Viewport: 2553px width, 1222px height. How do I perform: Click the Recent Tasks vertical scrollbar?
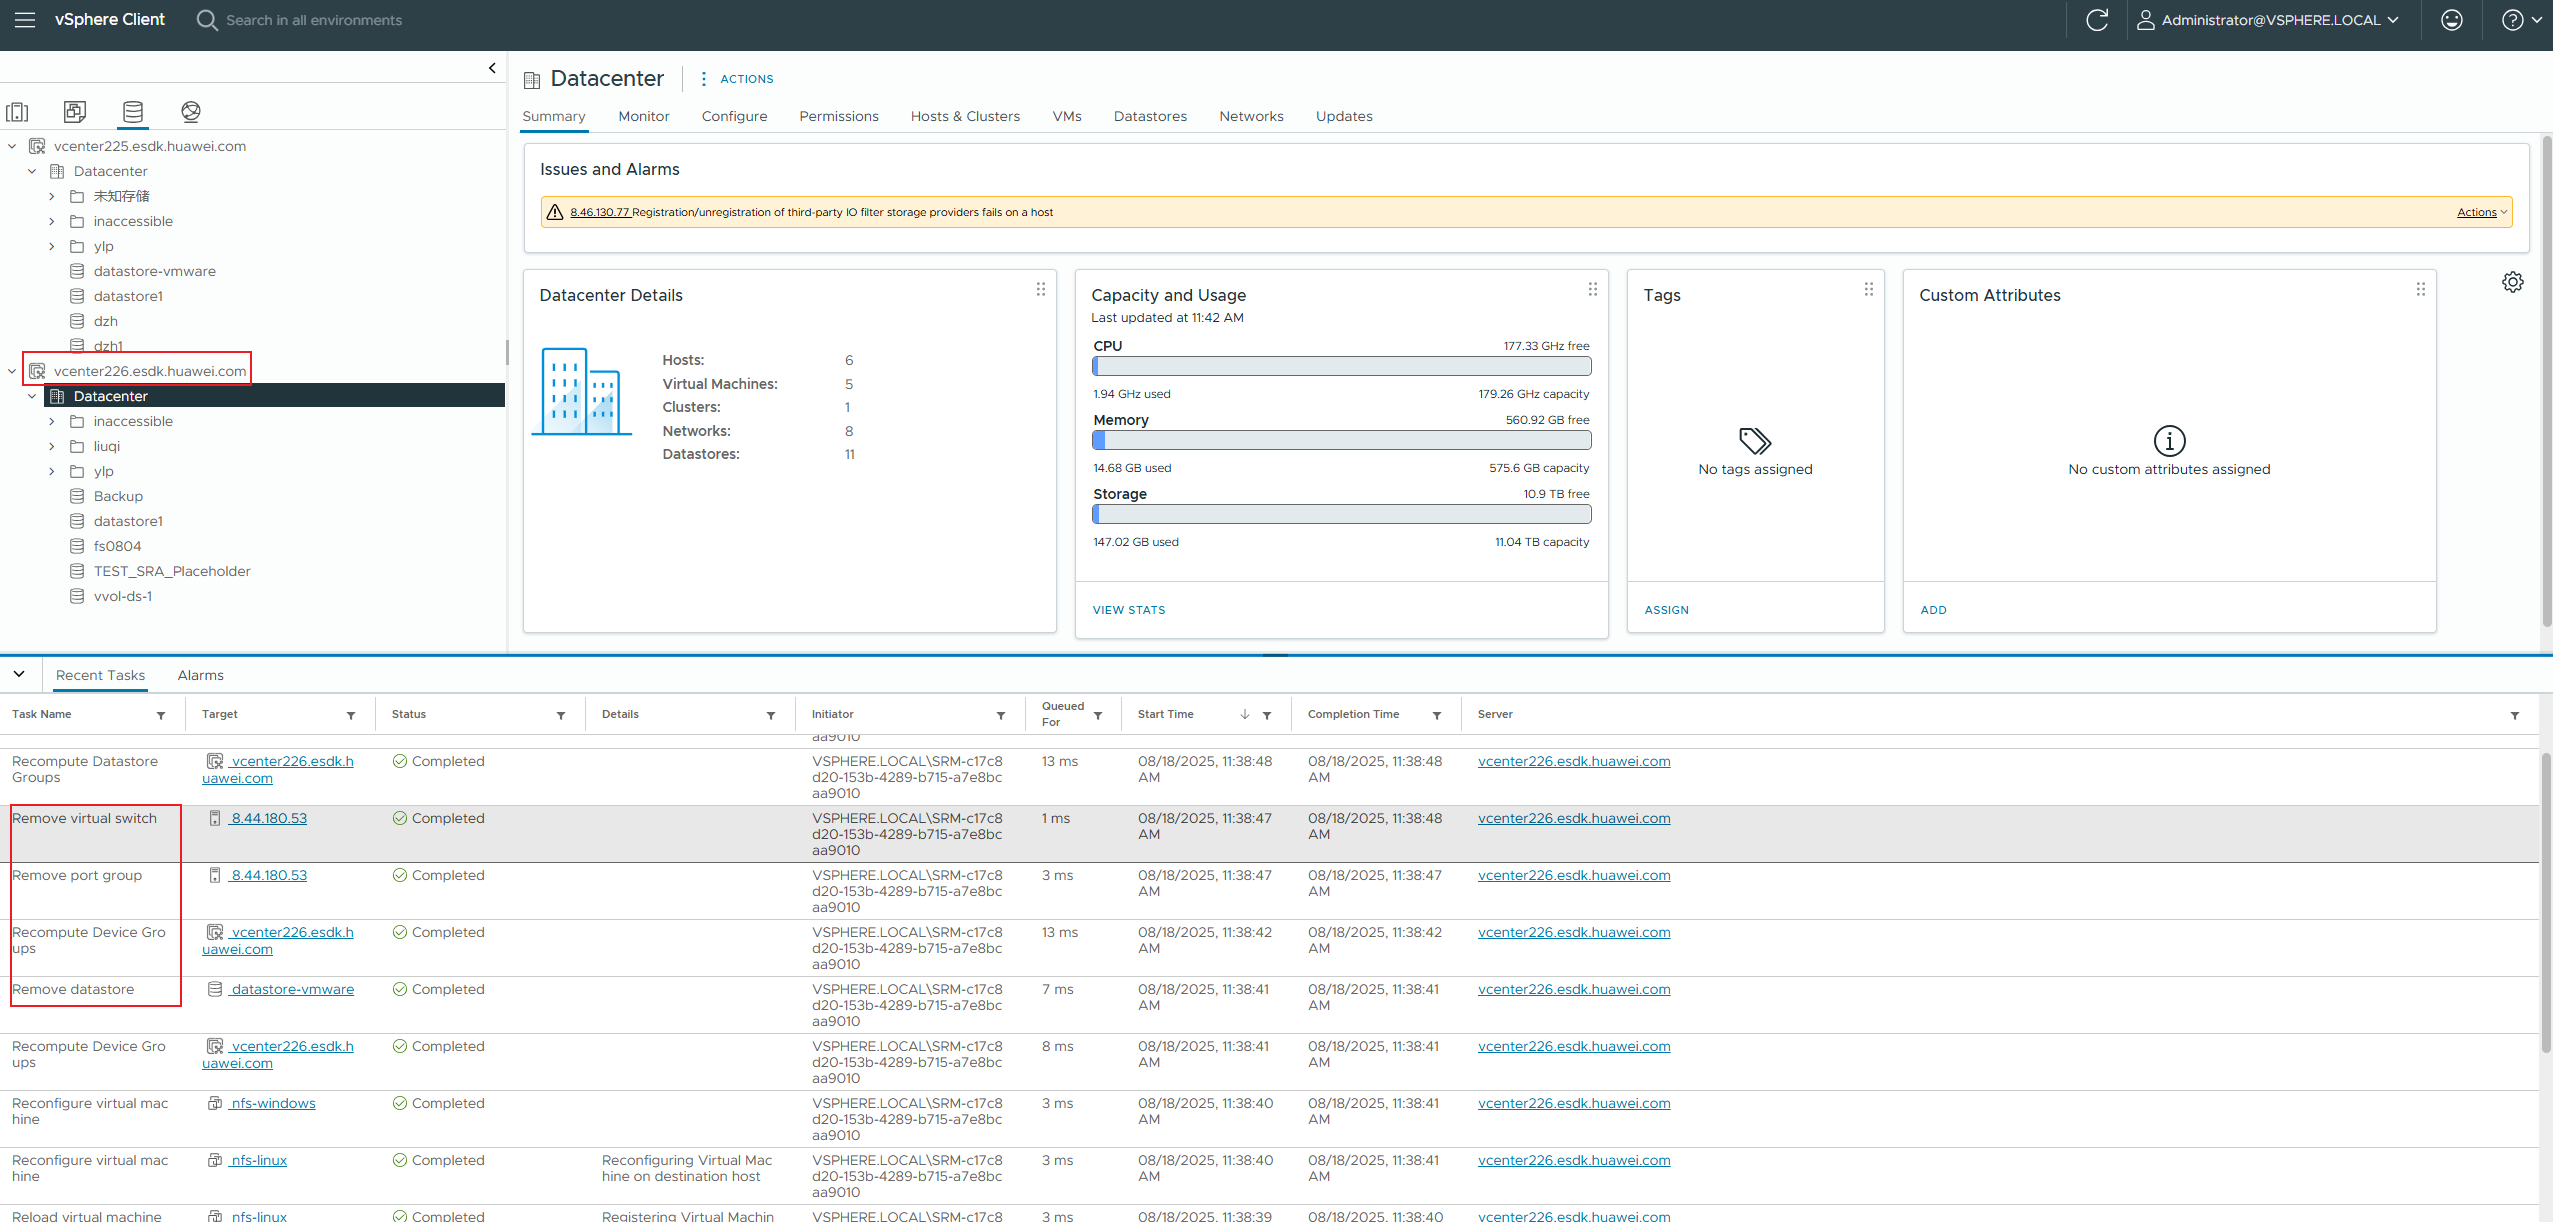coord(2546,902)
